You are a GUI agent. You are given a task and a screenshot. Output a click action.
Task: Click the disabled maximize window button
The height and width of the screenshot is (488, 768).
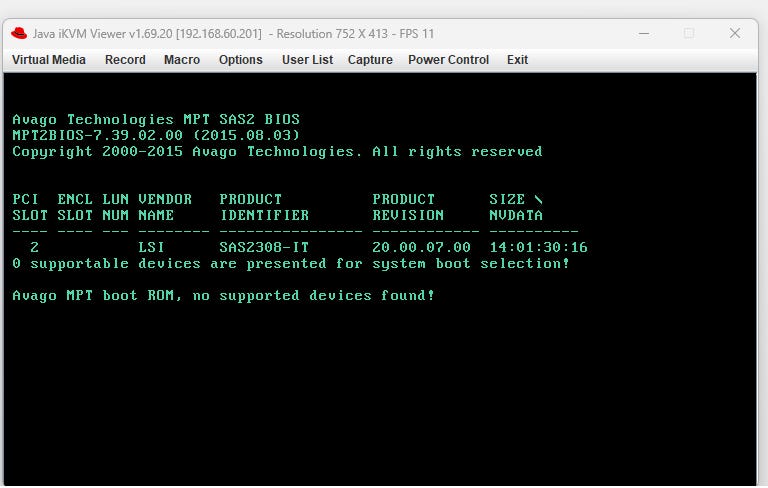pyautogui.click(x=689, y=33)
